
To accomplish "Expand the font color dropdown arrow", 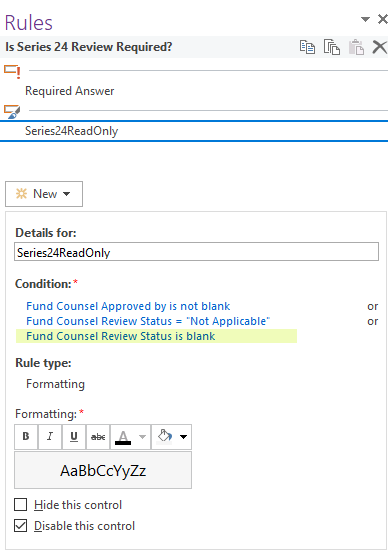I will tap(142, 437).
